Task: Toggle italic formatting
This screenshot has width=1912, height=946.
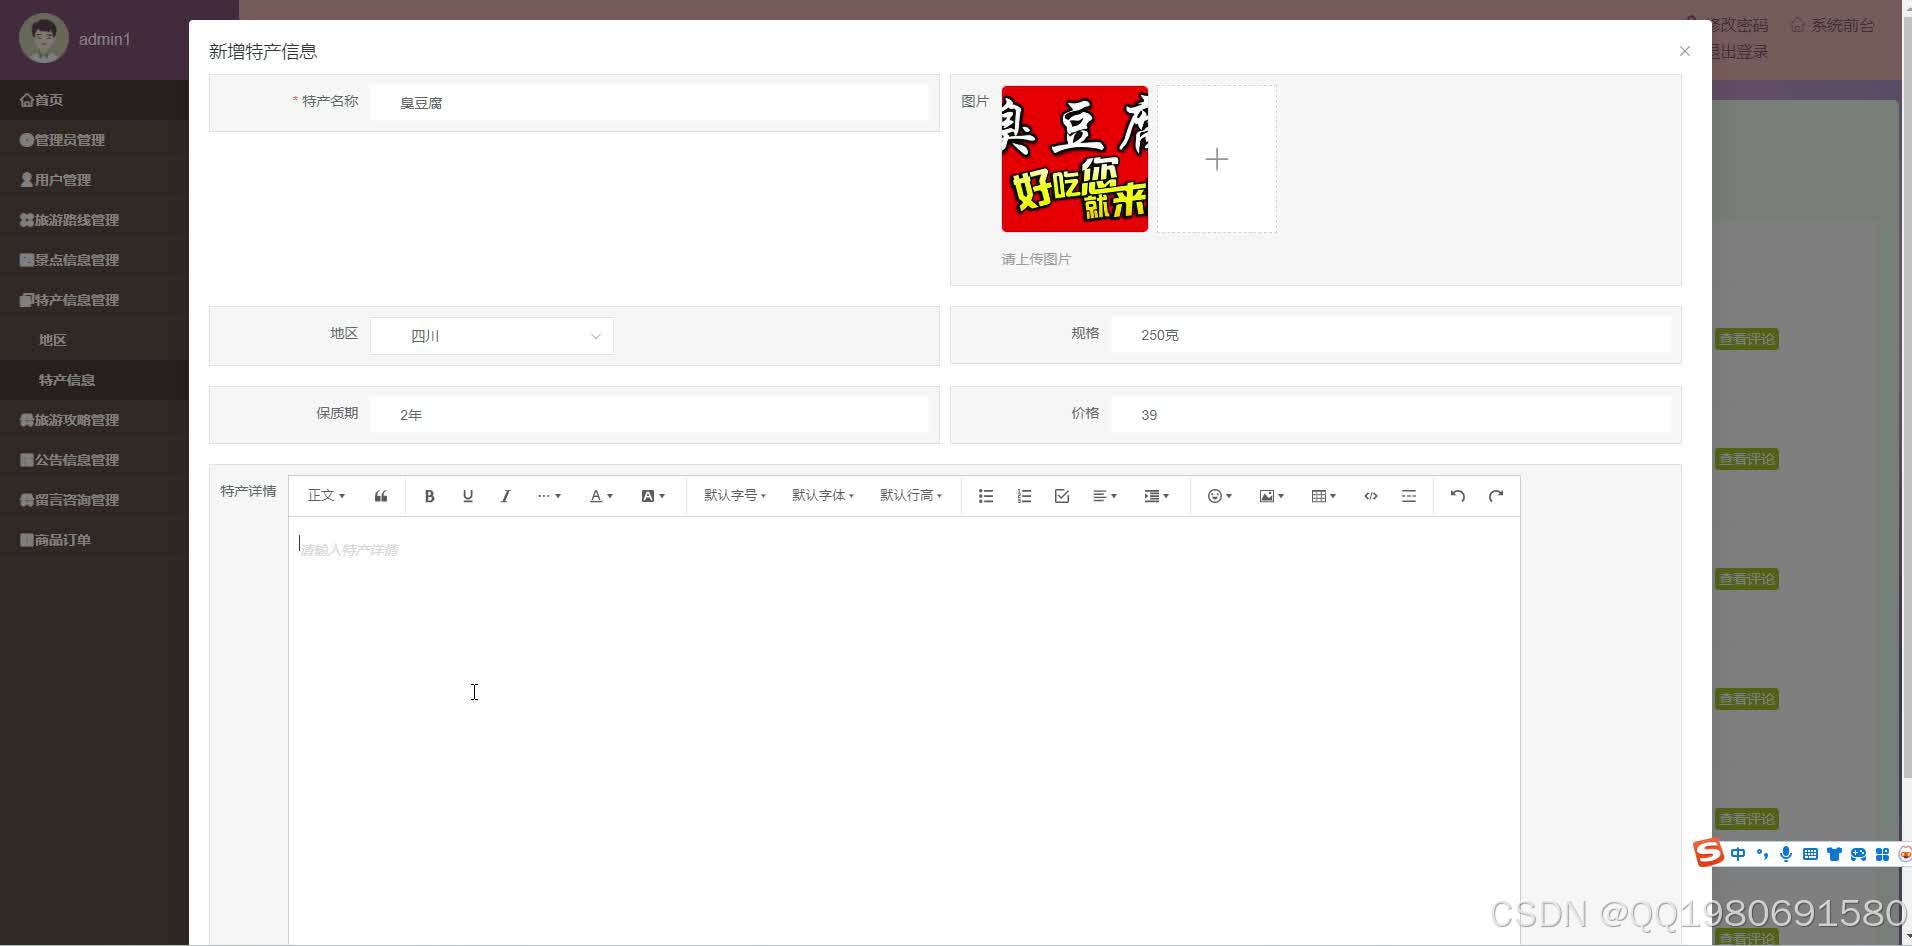Action: (505, 496)
